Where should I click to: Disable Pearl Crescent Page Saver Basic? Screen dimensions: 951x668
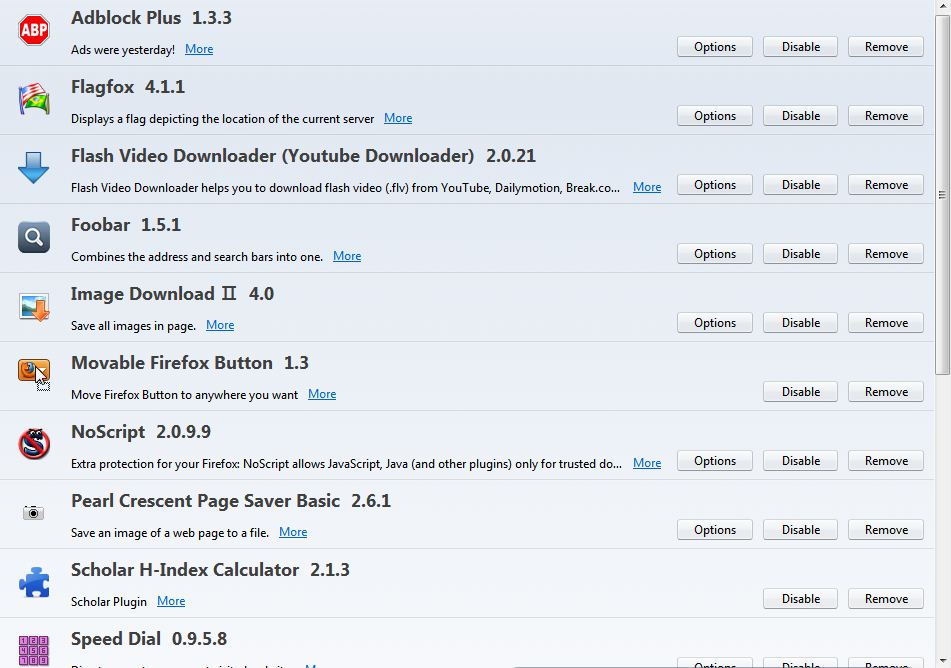801,530
